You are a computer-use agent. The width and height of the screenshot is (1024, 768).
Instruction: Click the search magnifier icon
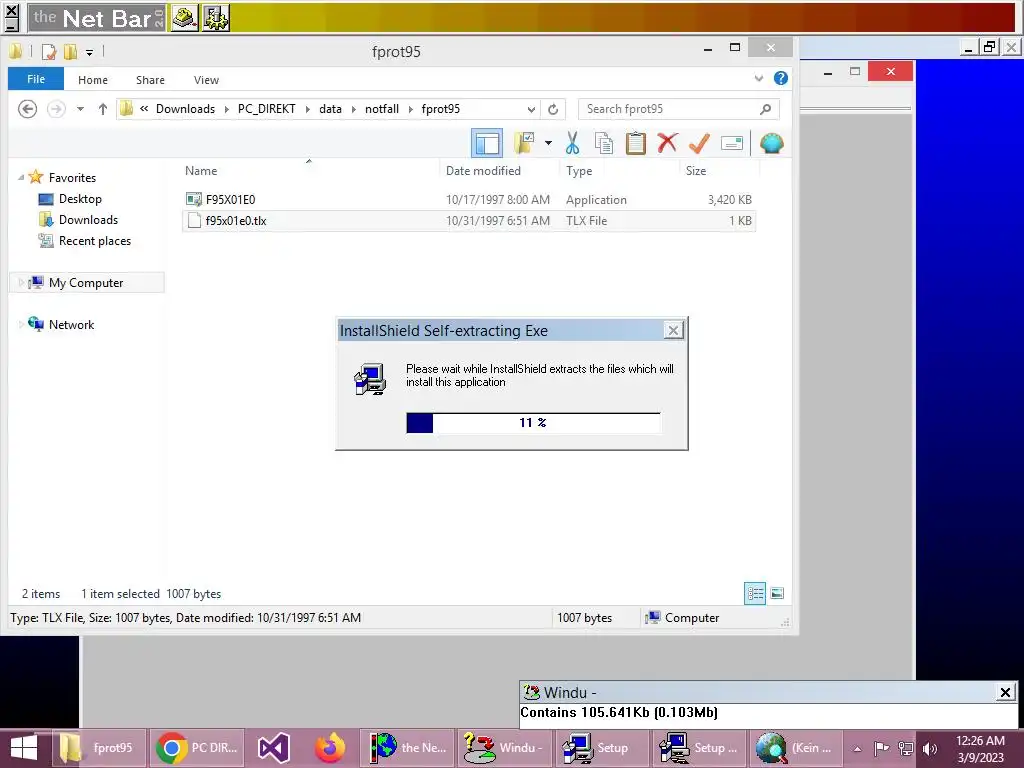point(765,109)
